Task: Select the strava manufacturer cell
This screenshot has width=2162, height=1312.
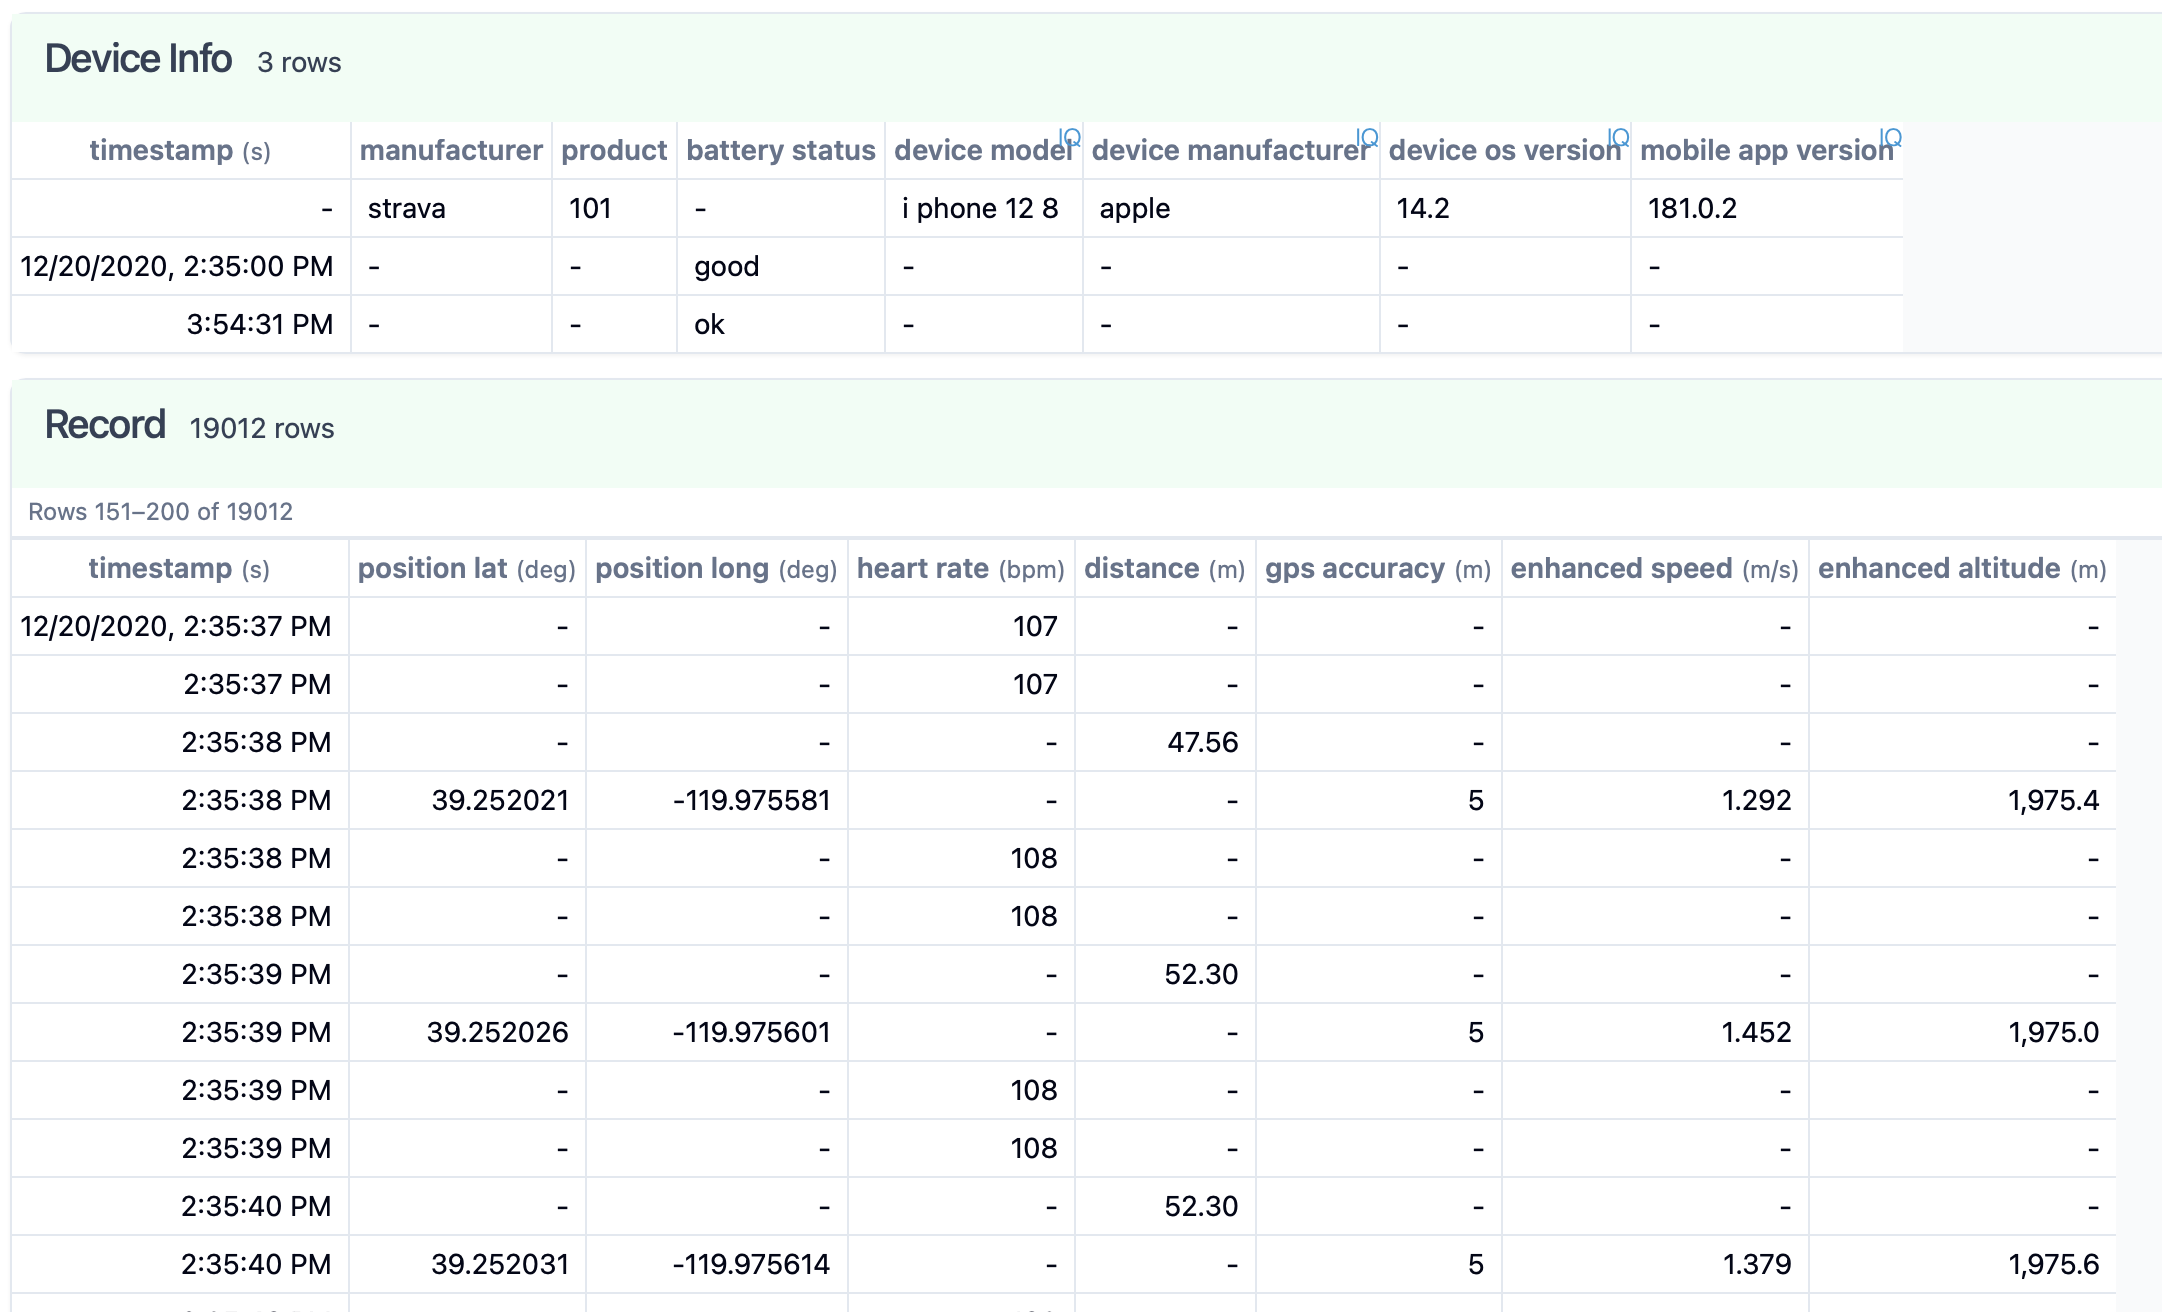Action: click(406, 209)
